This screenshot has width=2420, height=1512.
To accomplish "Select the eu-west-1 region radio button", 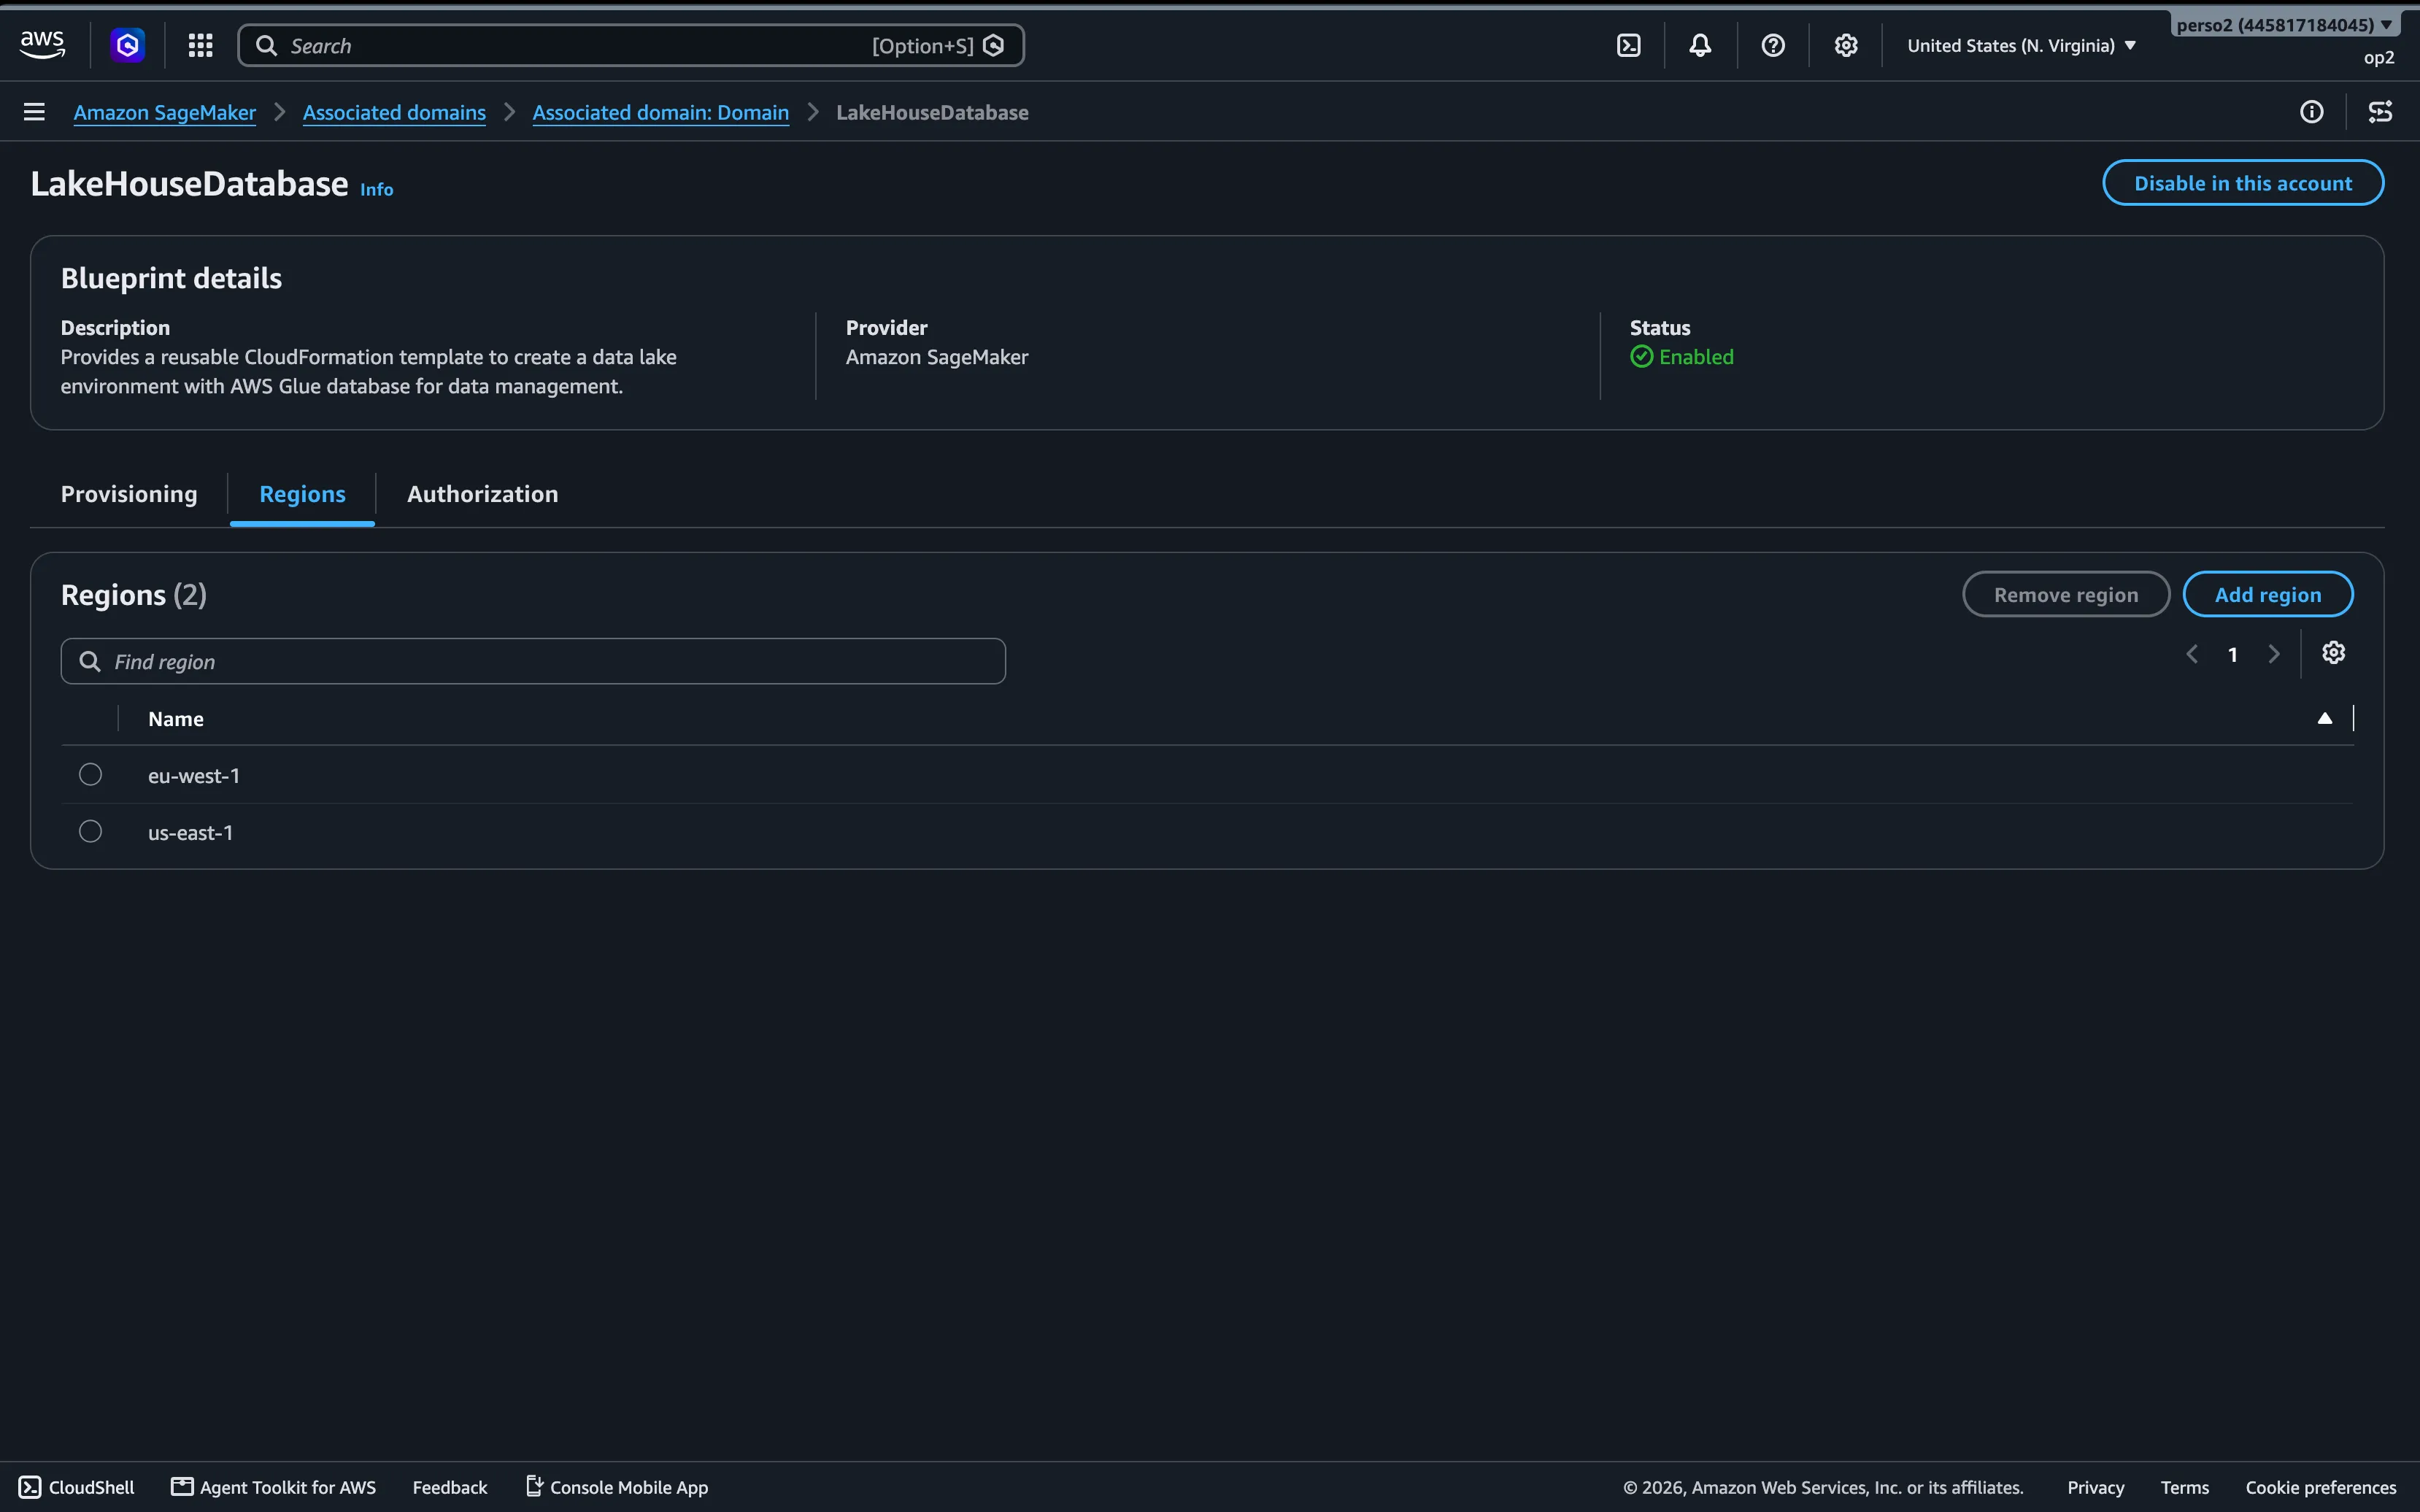I will point(90,775).
